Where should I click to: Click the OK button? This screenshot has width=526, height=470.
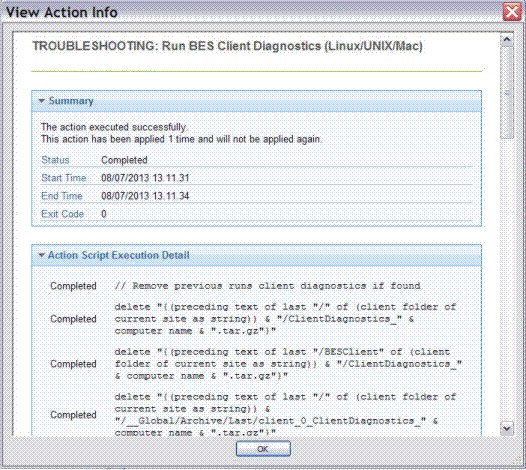263,449
